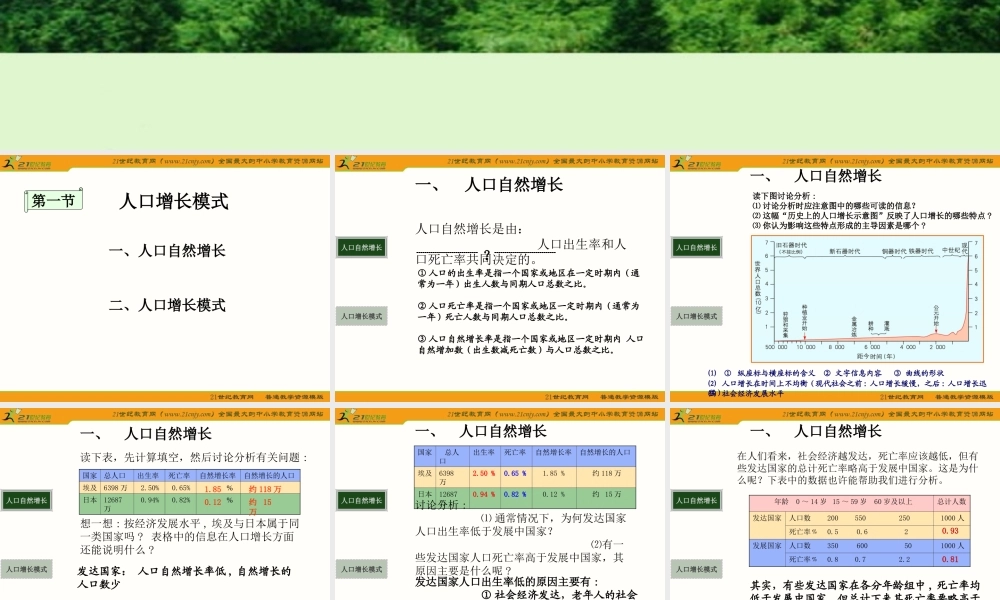
Task: Click the red 0.94 % cell in the Japan row
Action: pyautogui.click(x=484, y=495)
